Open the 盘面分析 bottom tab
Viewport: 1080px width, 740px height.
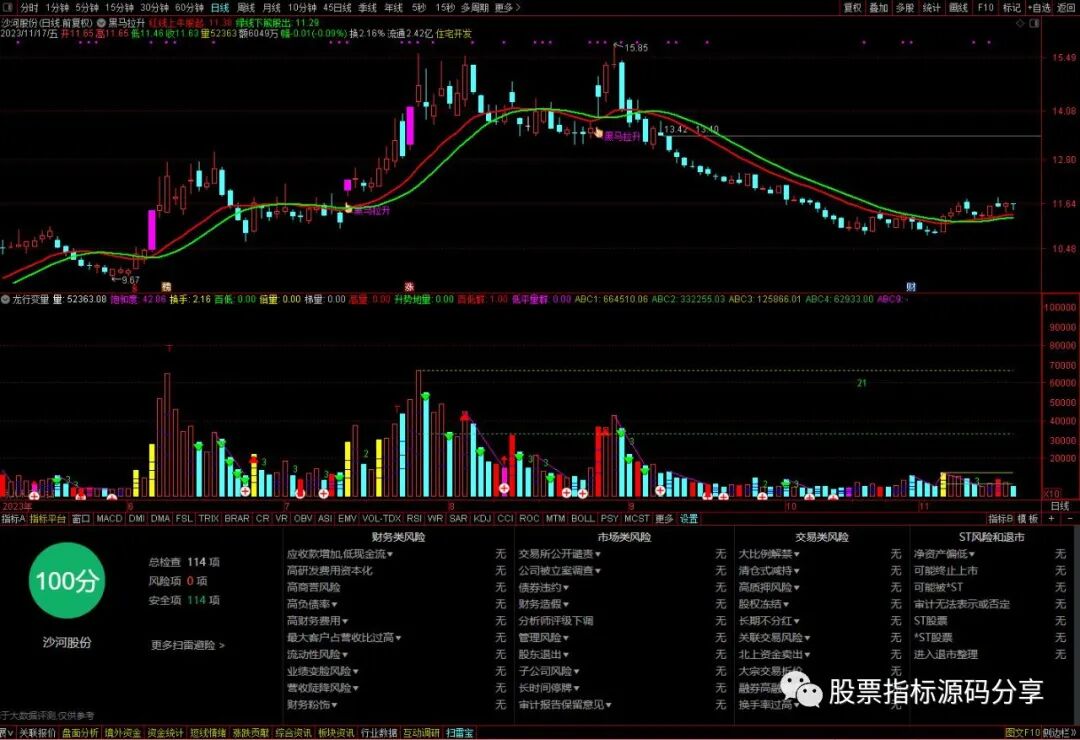click(x=81, y=733)
